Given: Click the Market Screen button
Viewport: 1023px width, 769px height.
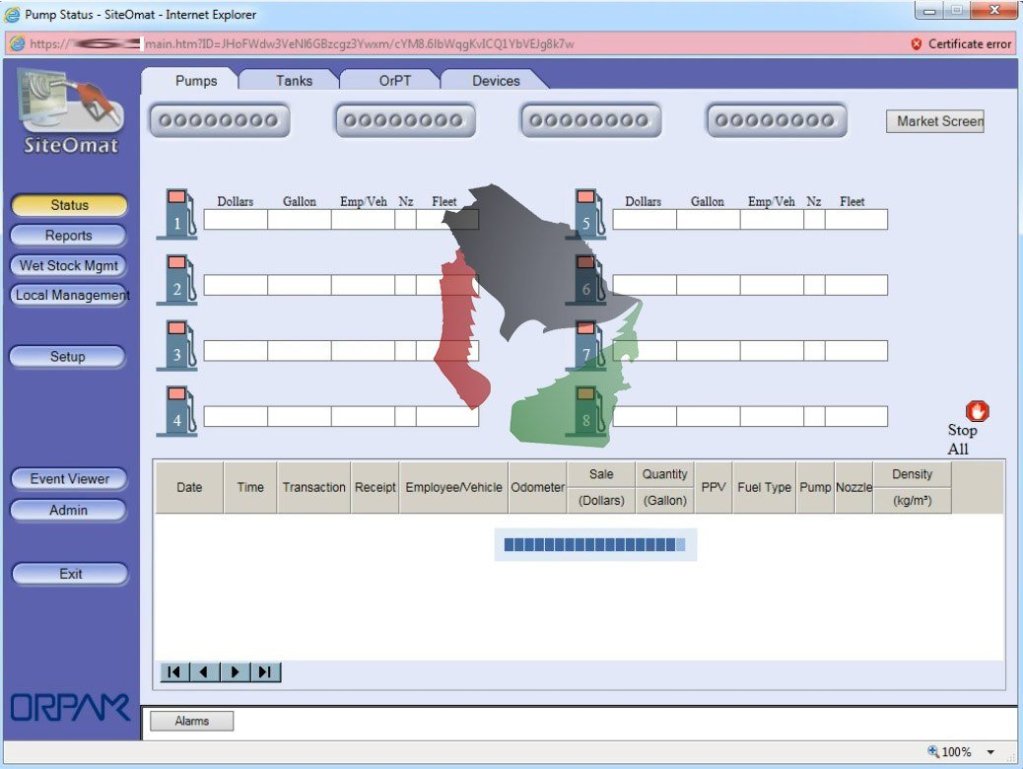Looking at the screenshot, I should (x=935, y=121).
